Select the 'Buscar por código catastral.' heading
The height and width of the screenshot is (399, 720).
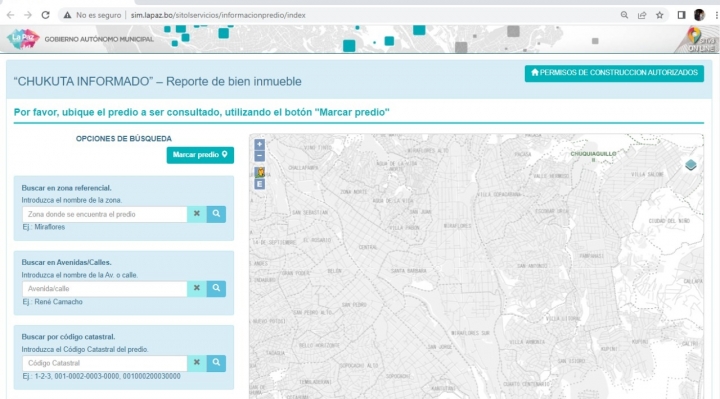pos(68,337)
